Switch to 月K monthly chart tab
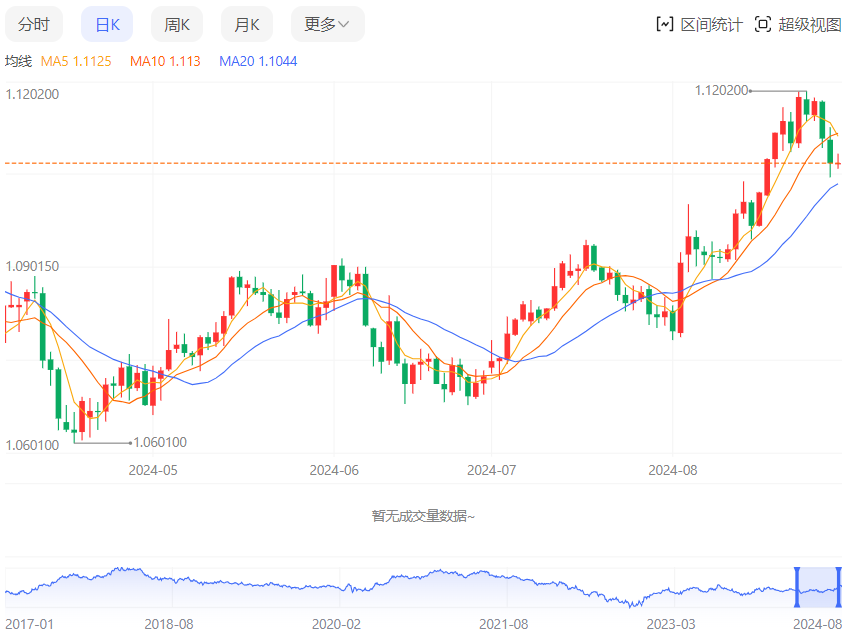Image resolution: width=854 pixels, height=633 pixels. [x=247, y=25]
